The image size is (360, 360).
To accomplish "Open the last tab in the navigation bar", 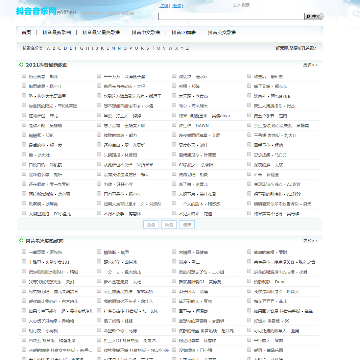I will pyautogui.click(x=222, y=33).
